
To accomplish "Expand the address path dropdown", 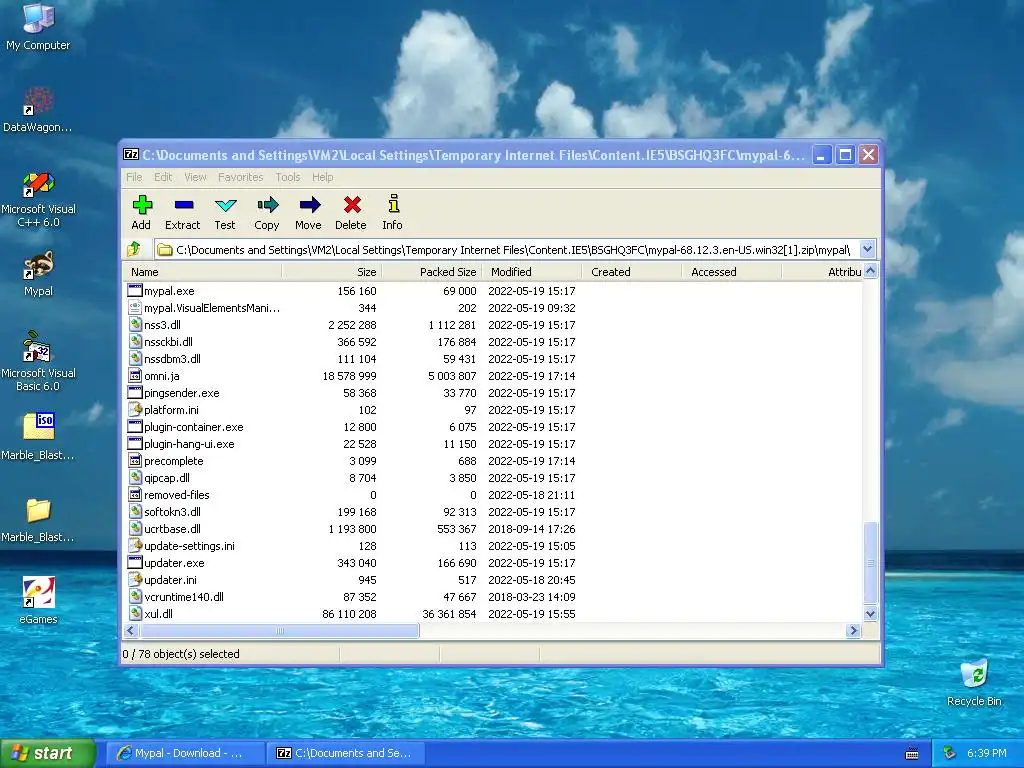I will 867,249.
